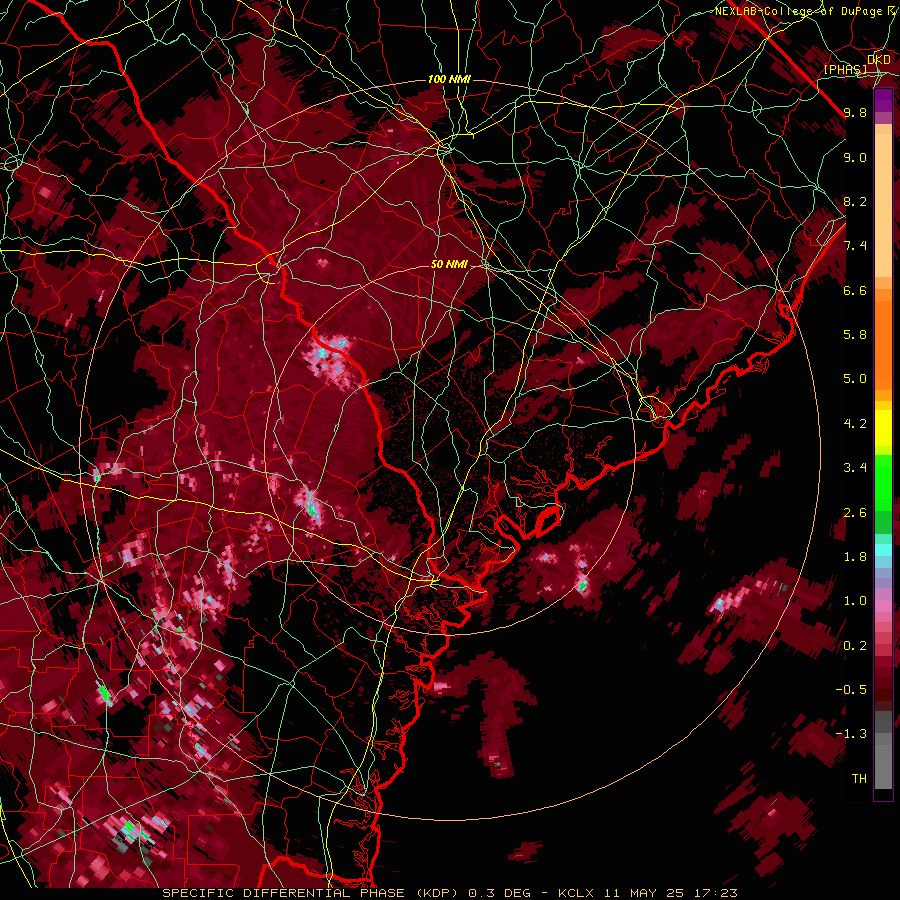The height and width of the screenshot is (900, 900).
Task: Click the -1.3 legend value
Action: [851, 734]
